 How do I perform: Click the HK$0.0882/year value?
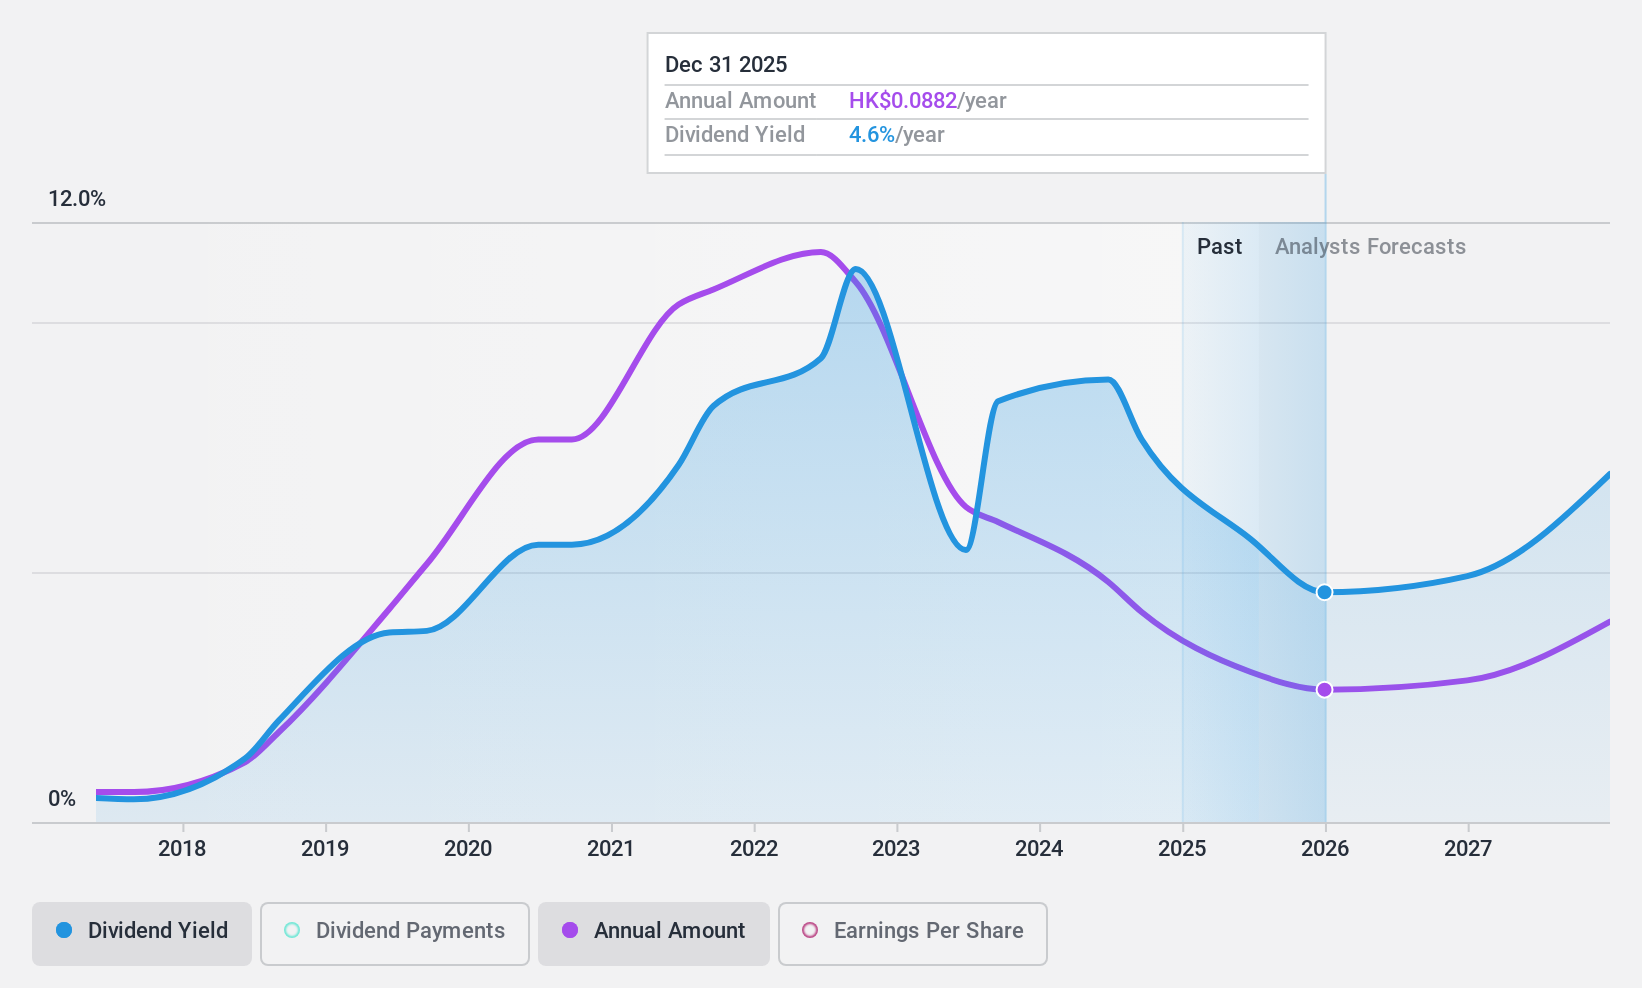(x=927, y=100)
